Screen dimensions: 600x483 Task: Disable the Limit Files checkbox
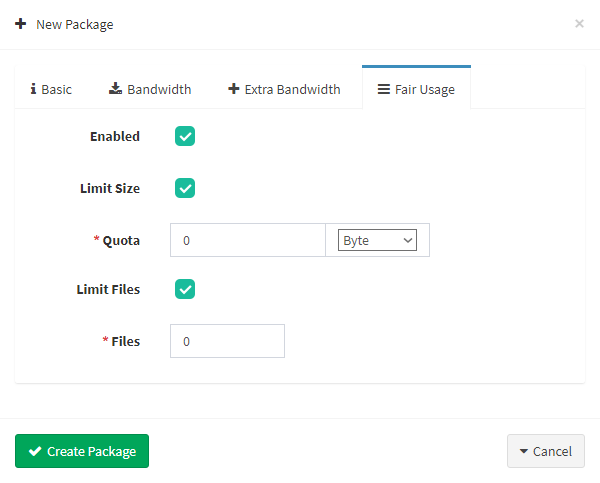pos(185,289)
